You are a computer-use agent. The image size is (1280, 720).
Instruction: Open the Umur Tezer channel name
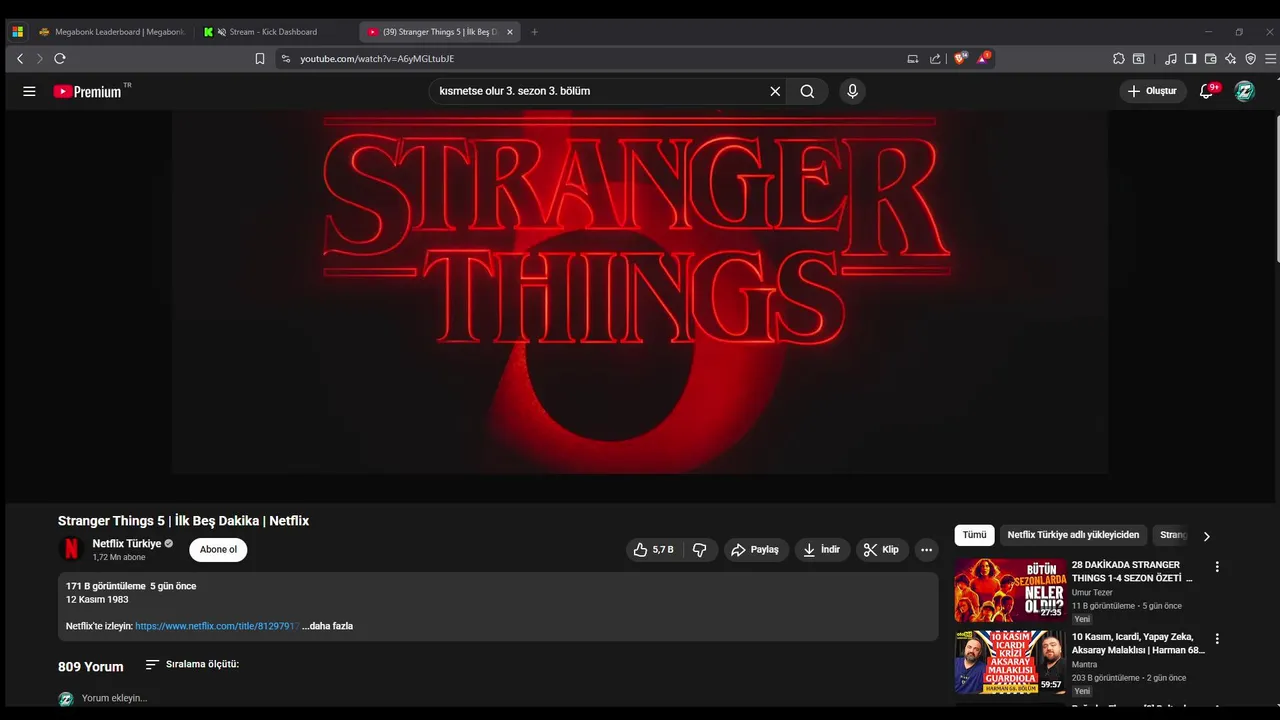1092,593
